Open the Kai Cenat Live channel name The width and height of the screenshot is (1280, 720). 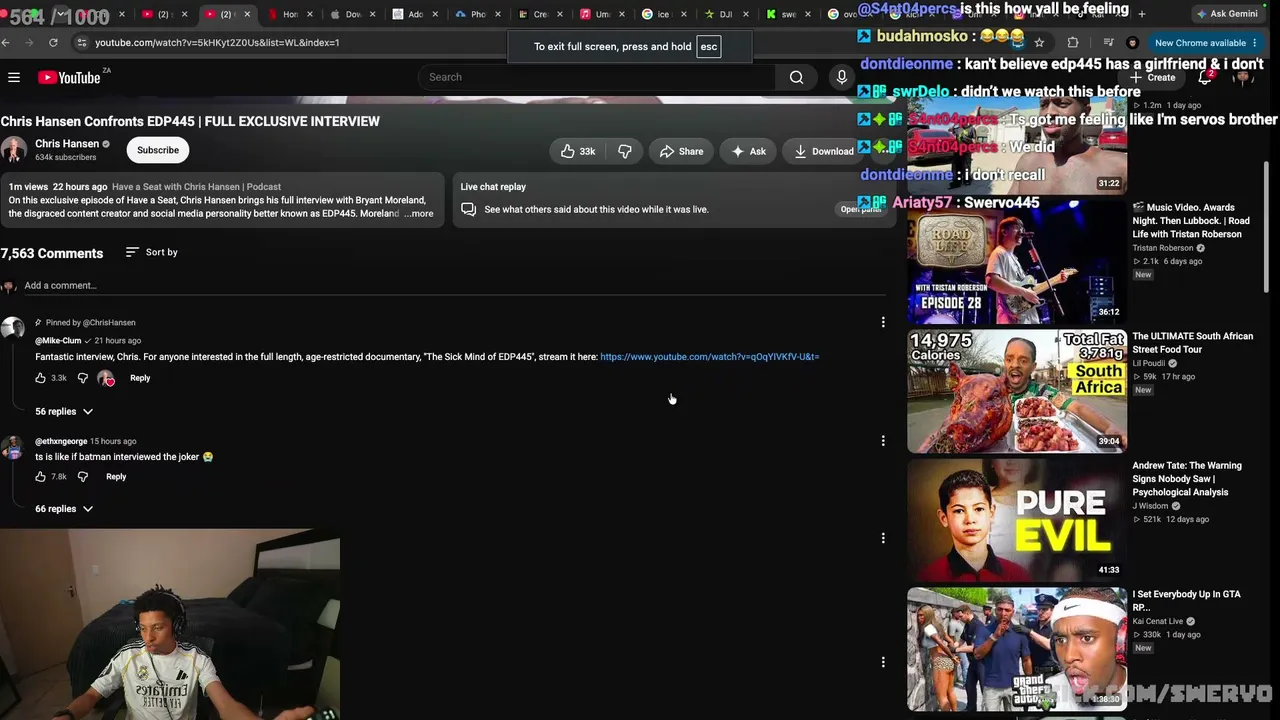tap(1157, 621)
